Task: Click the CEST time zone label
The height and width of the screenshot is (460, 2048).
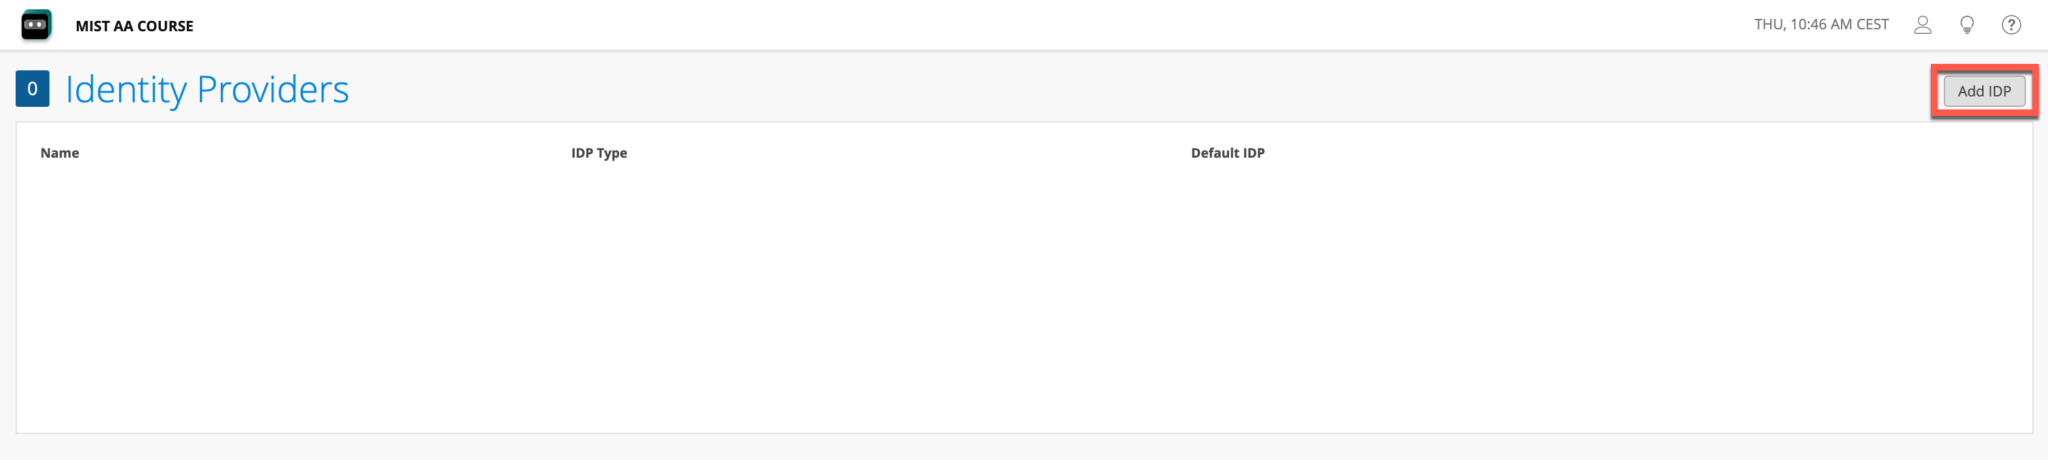Action: [1873, 25]
